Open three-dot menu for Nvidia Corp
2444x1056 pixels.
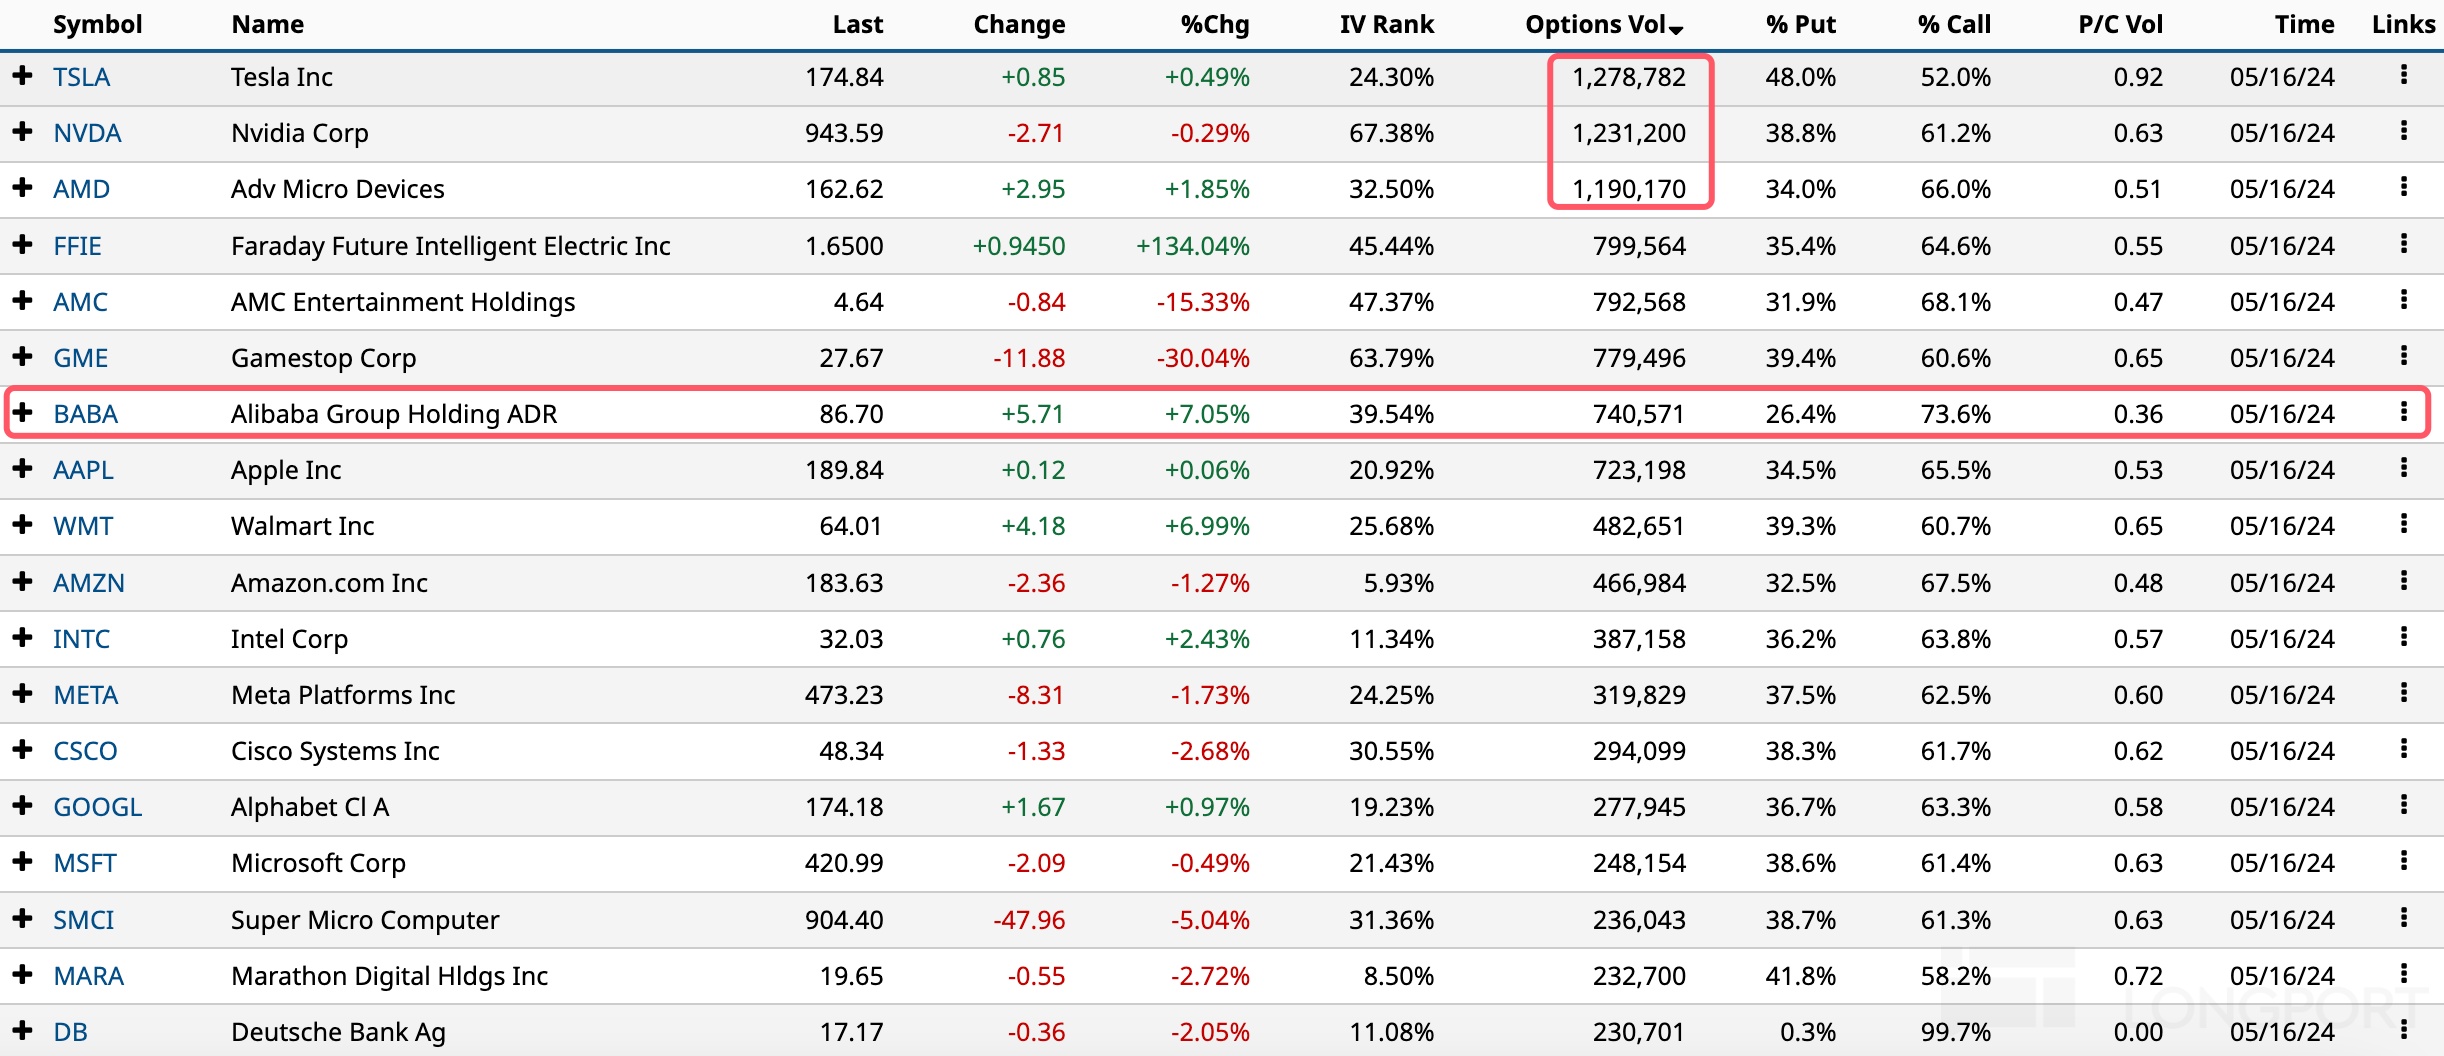point(2403,131)
